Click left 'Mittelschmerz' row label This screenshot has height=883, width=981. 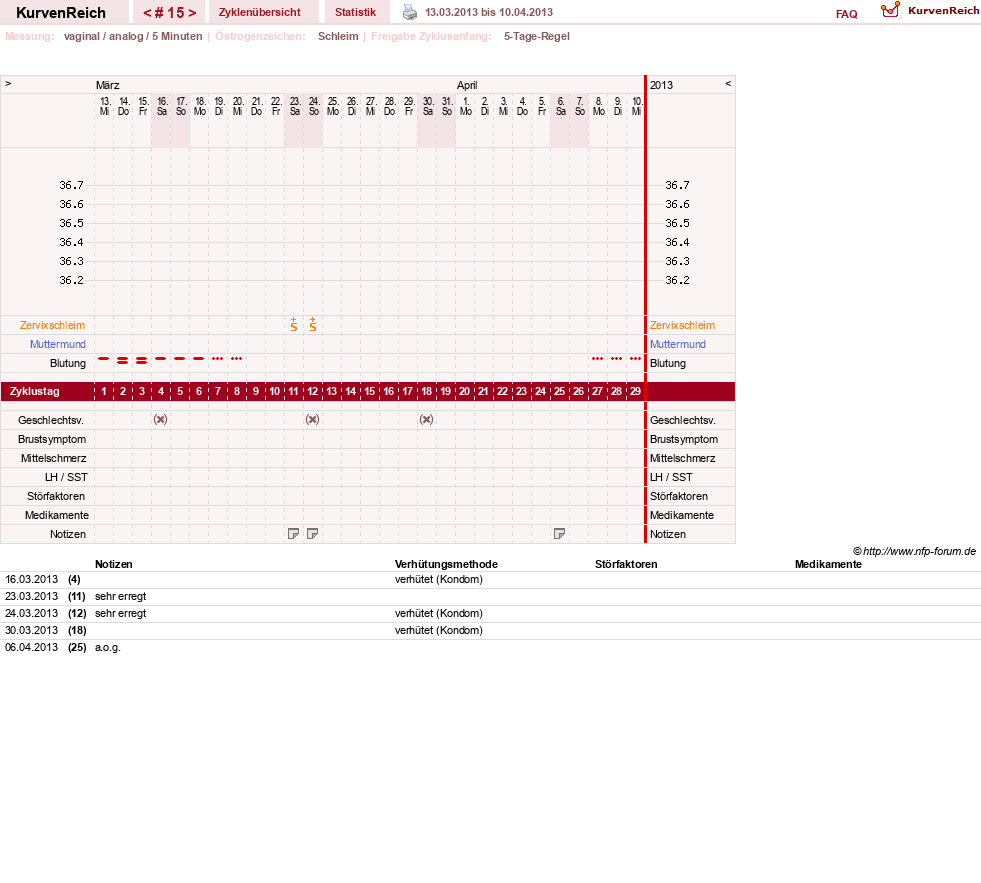54,458
